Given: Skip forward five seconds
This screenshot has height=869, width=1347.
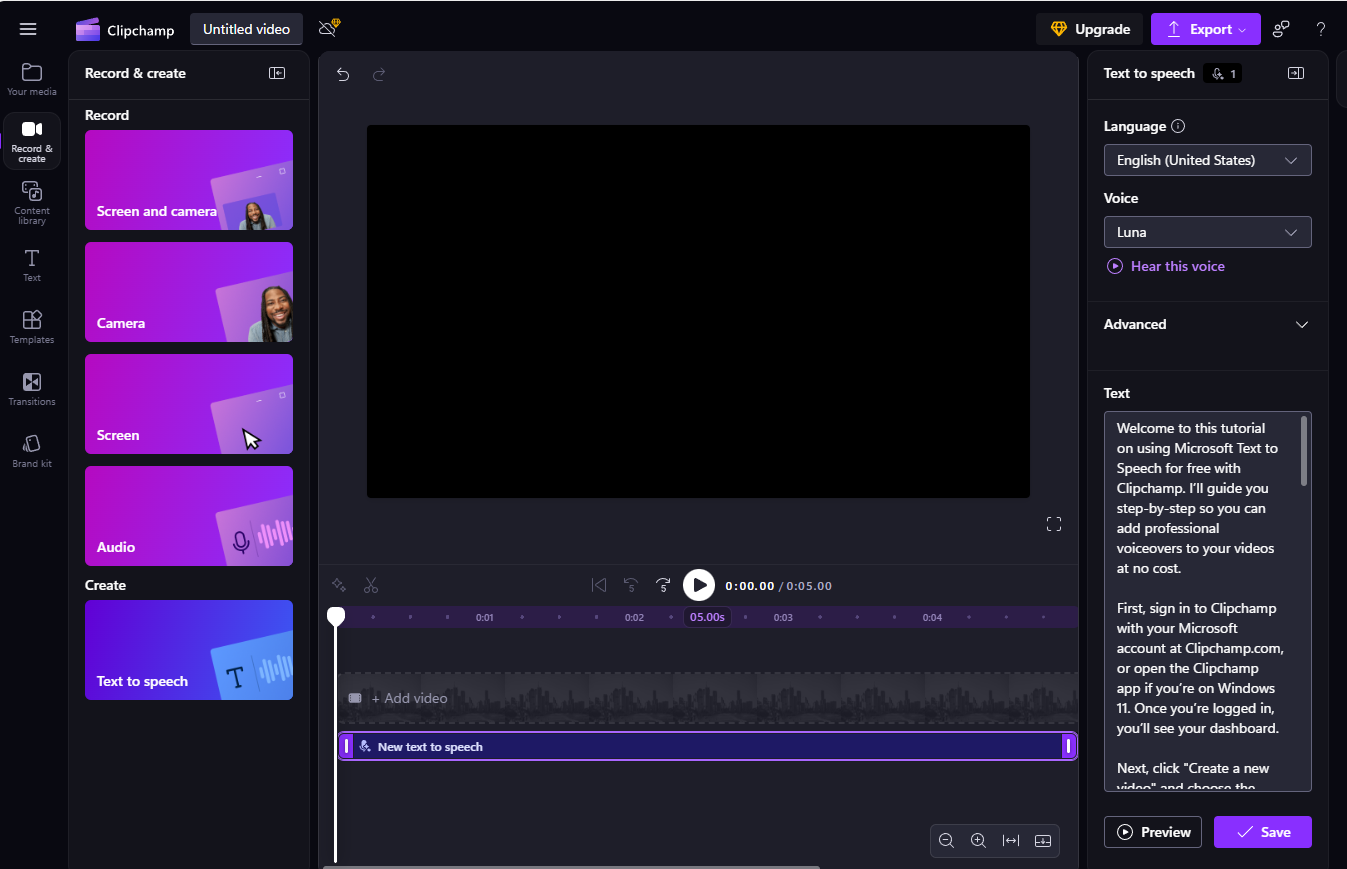Looking at the screenshot, I should pyautogui.click(x=663, y=585).
